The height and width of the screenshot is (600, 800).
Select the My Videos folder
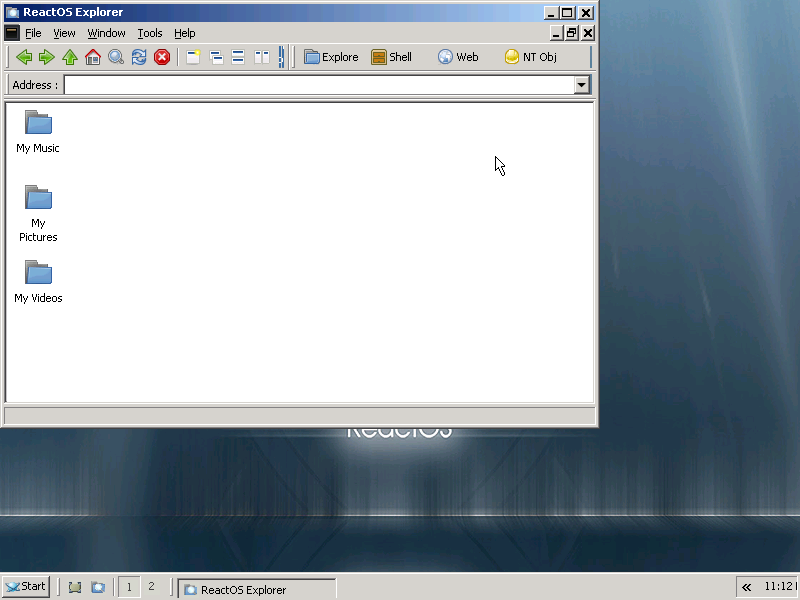38,282
